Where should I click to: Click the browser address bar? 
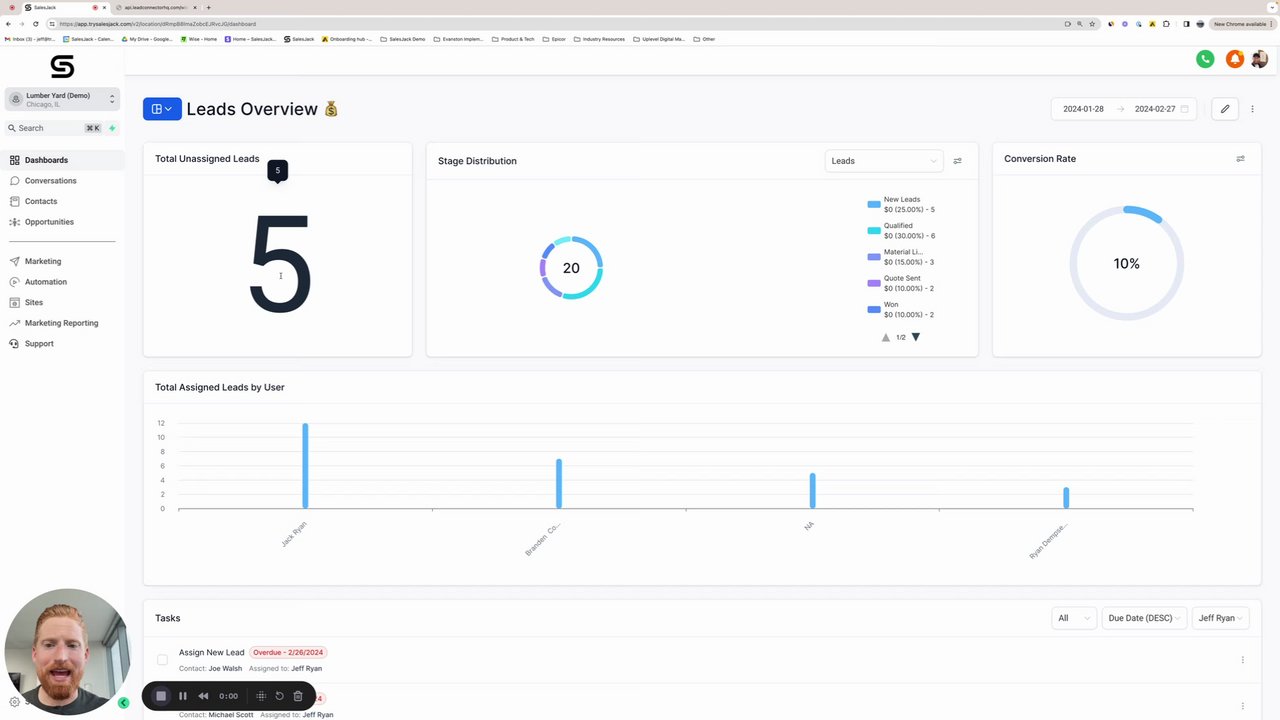click(x=560, y=24)
